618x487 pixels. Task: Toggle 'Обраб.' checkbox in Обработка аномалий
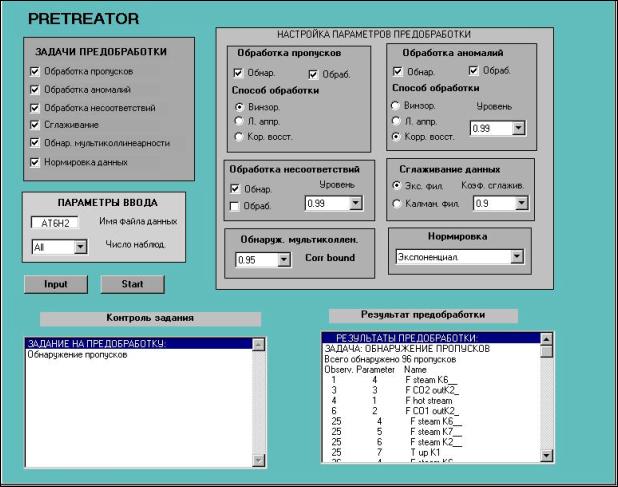click(x=473, y=71)
